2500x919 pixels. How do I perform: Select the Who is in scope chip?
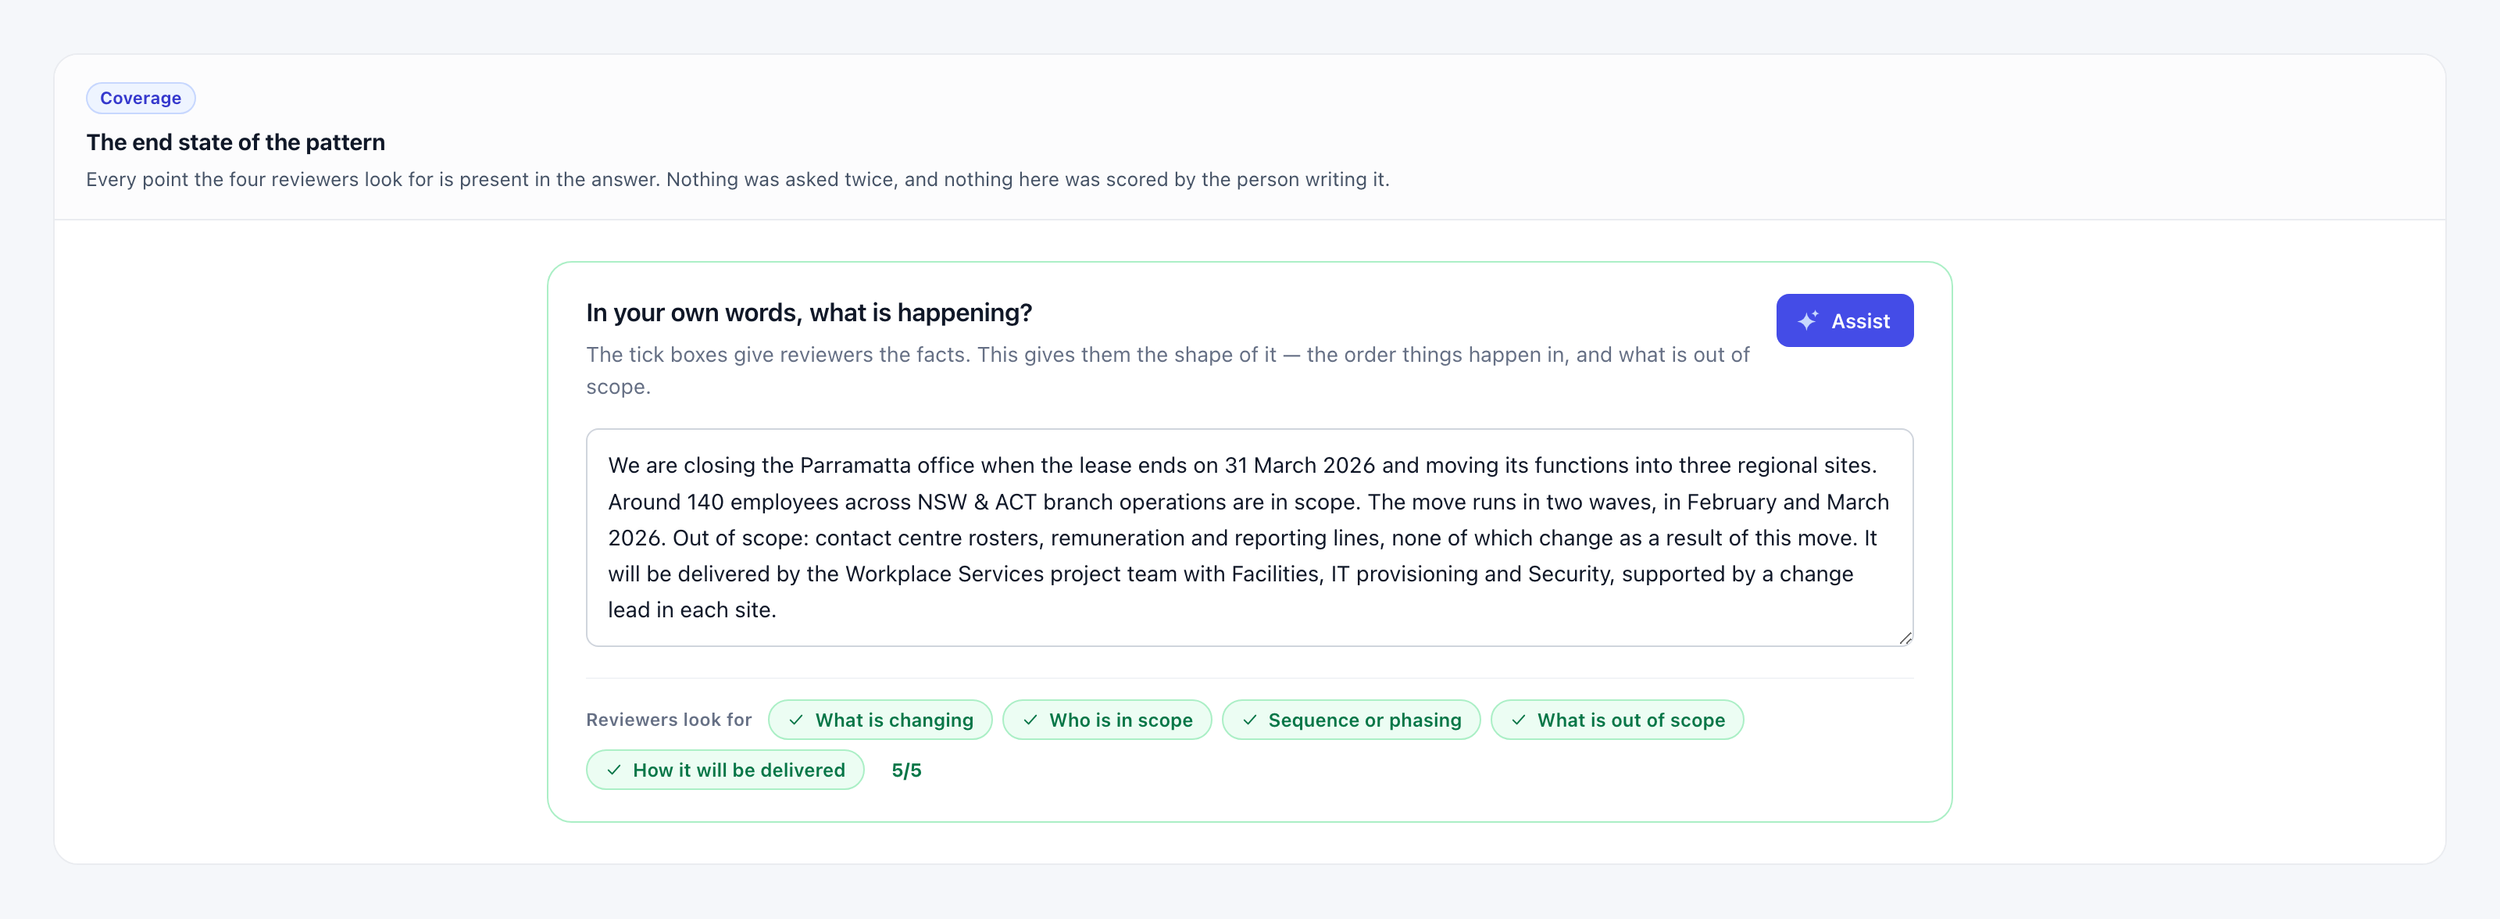[x=1107, y=720]
